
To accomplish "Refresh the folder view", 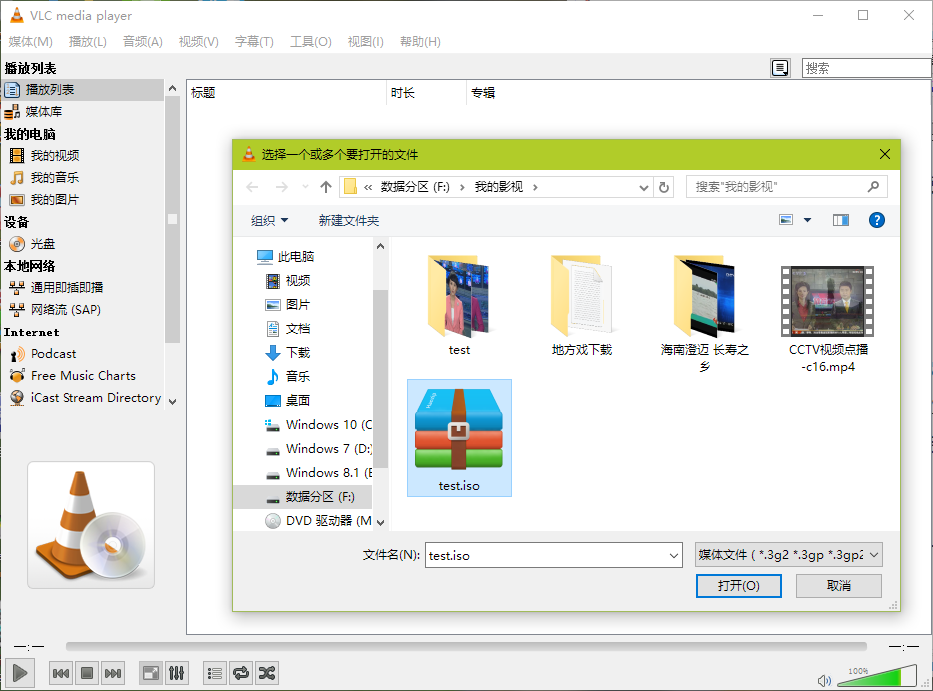I will point(663,187).
